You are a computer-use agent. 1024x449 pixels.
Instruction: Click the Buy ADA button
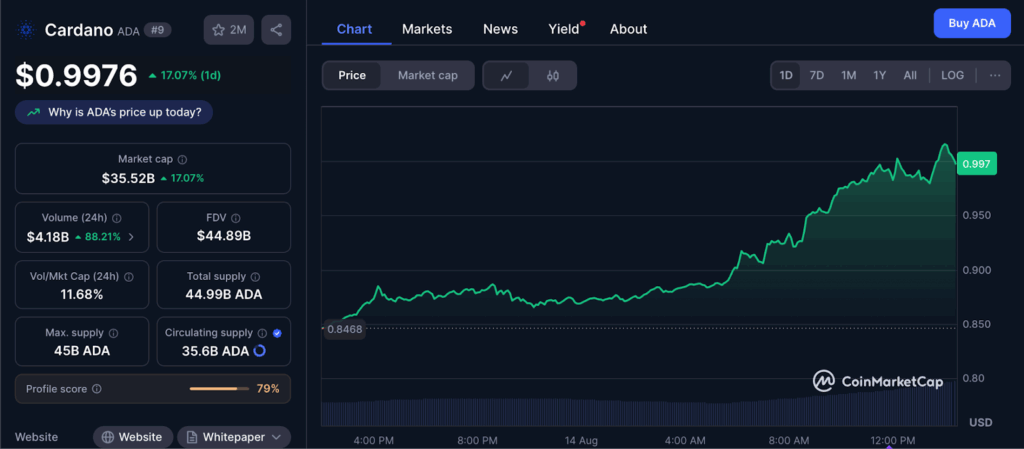[971, 23]
